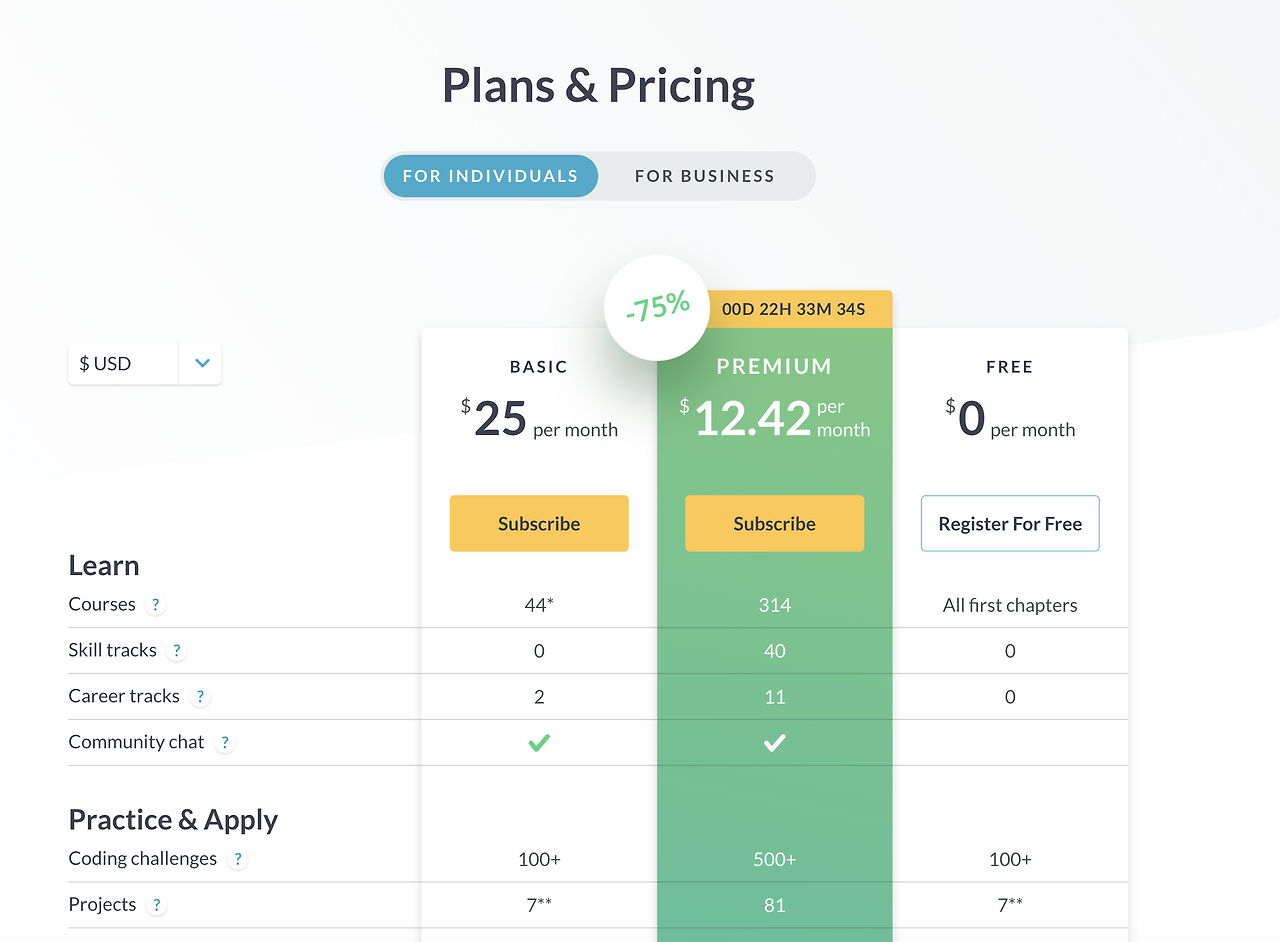Switch to the For Business plans
The height and width of the screenshot is (942, 1280).
tap(705, 176)
